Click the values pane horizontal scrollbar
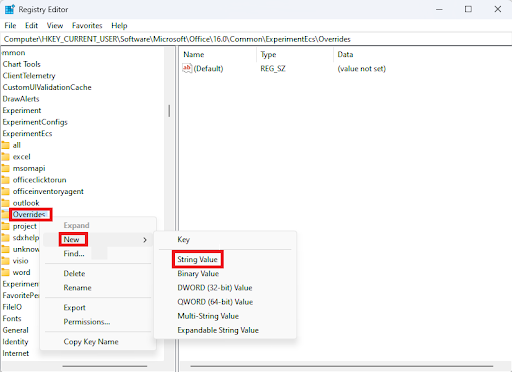Viewport: 512px width, 372px height. (x=342, y=366)
